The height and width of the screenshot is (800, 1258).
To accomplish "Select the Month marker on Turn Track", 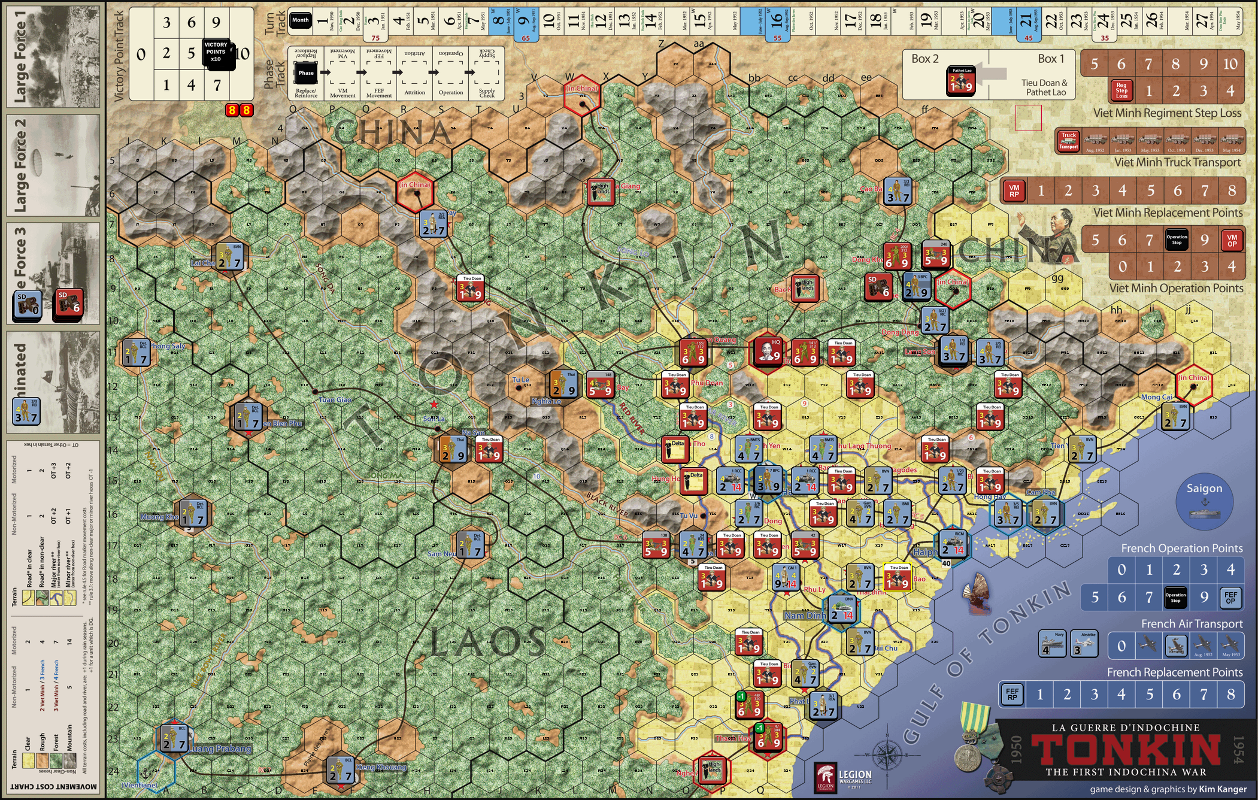I will 300,19.
